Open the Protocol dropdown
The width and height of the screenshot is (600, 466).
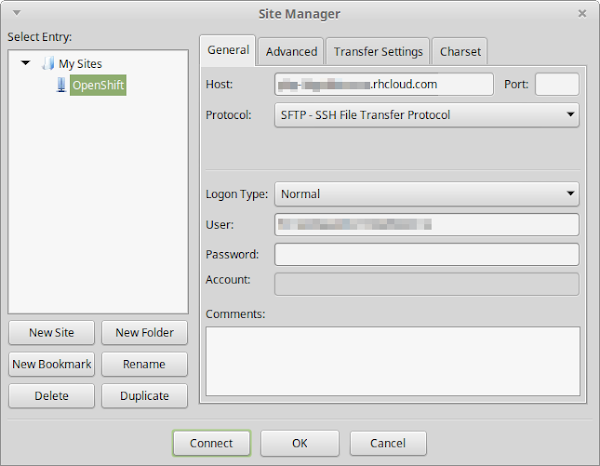427,115
